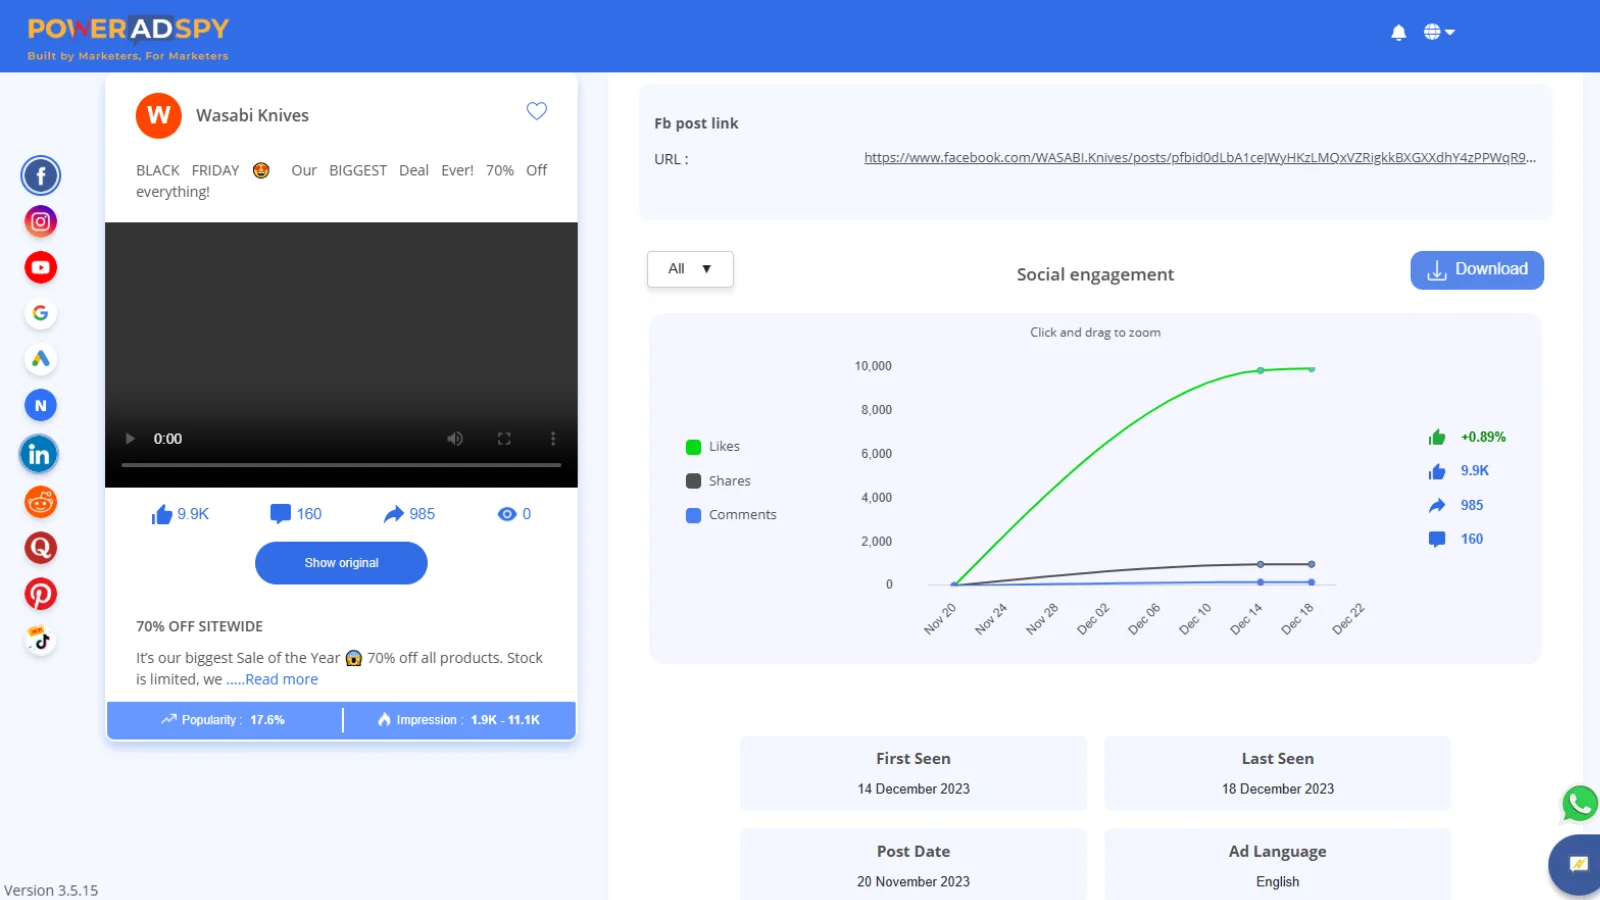The height and width of the screenshot is (900, 1600).
Task: Toggle the Comments series in the legend
Action: [731, 515]
